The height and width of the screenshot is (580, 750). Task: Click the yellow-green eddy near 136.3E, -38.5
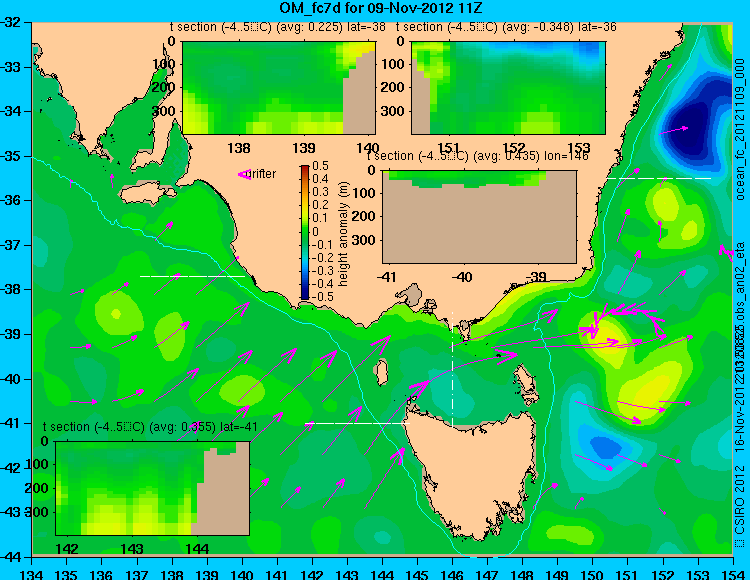pos(118,314)
